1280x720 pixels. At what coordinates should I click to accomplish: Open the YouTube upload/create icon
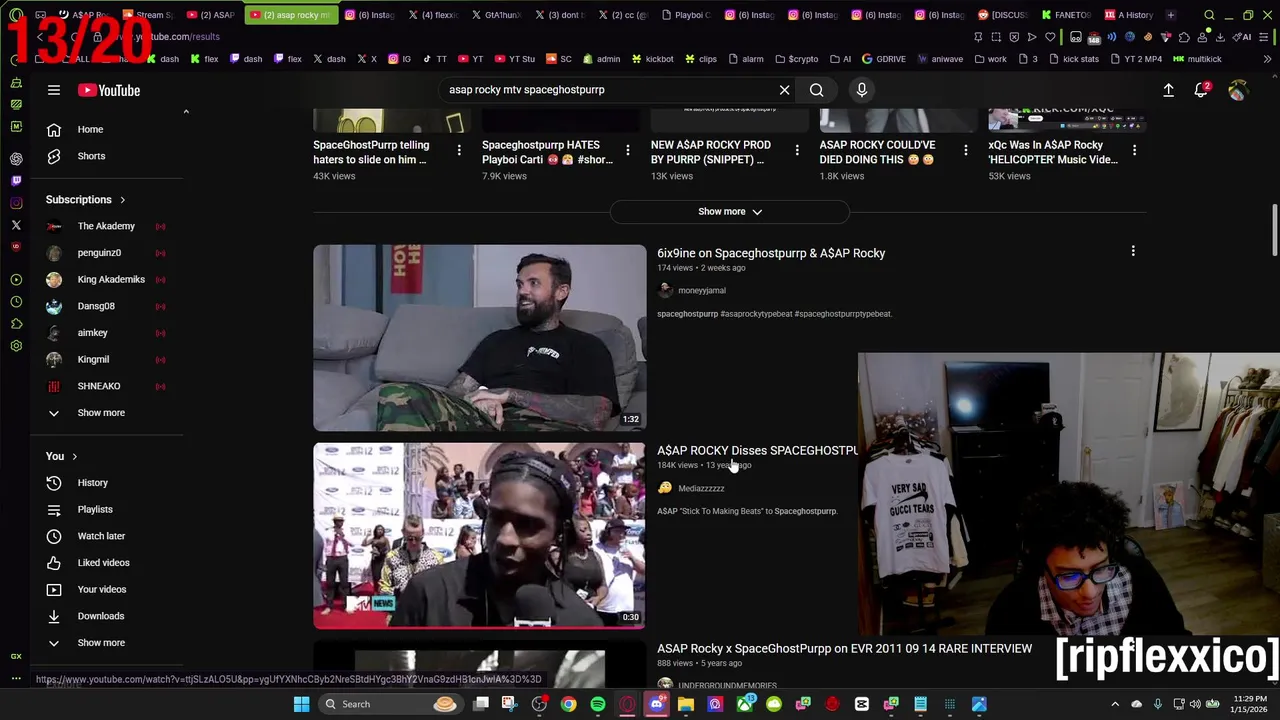tap(1168, 90)
